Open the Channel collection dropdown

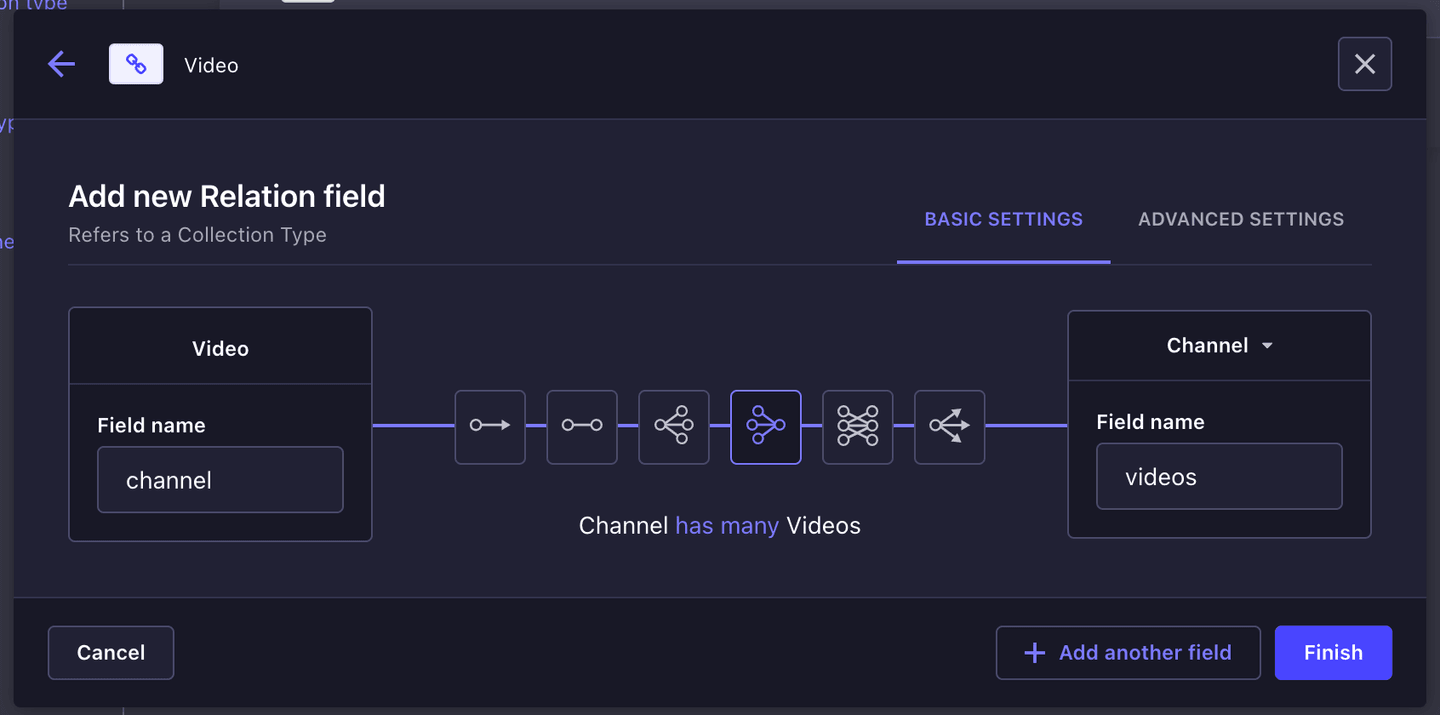[x=1219, y=345]
